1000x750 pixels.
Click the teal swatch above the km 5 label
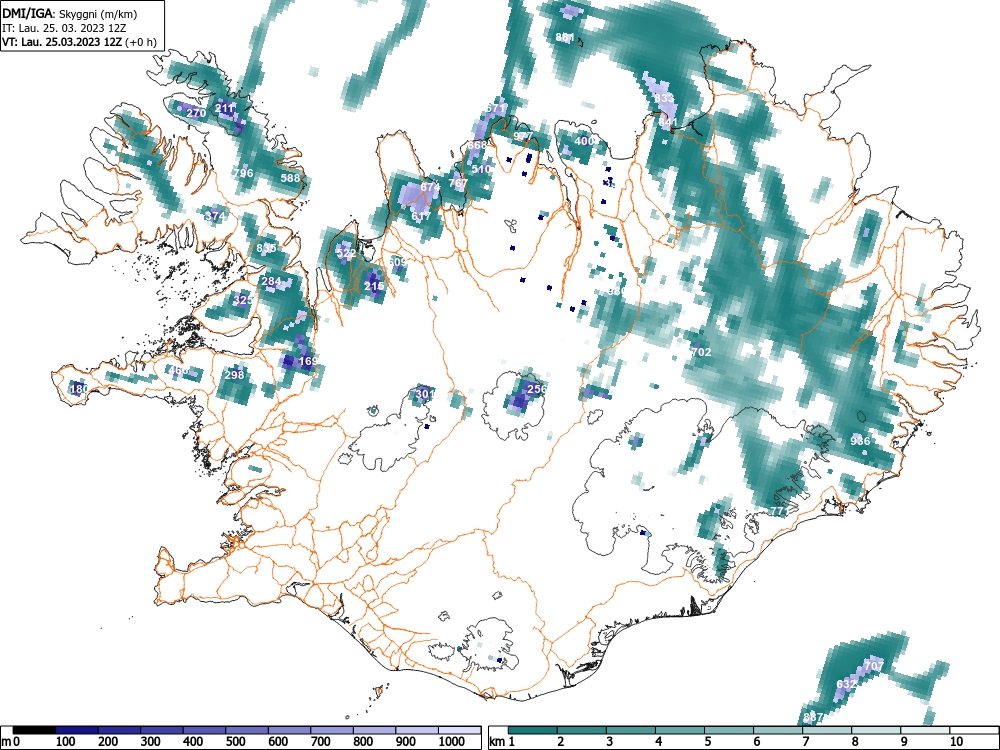pyautogui.click(x=728, y=730)
